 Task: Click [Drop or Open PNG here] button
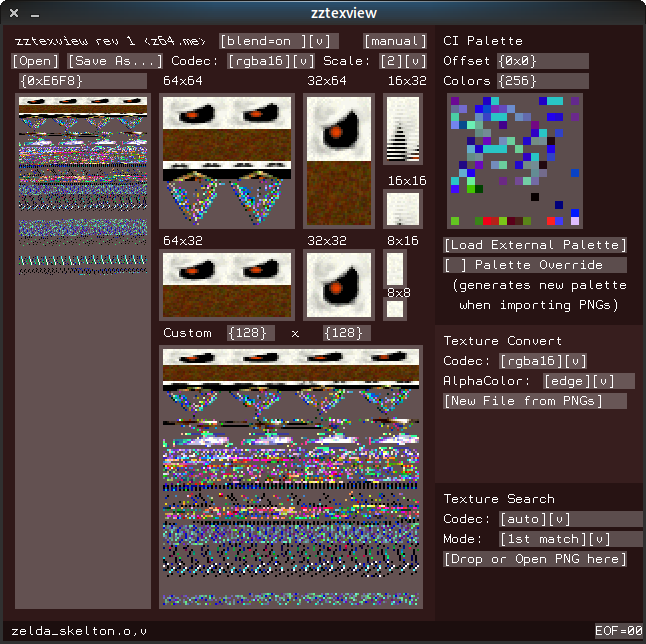point(535,559)
